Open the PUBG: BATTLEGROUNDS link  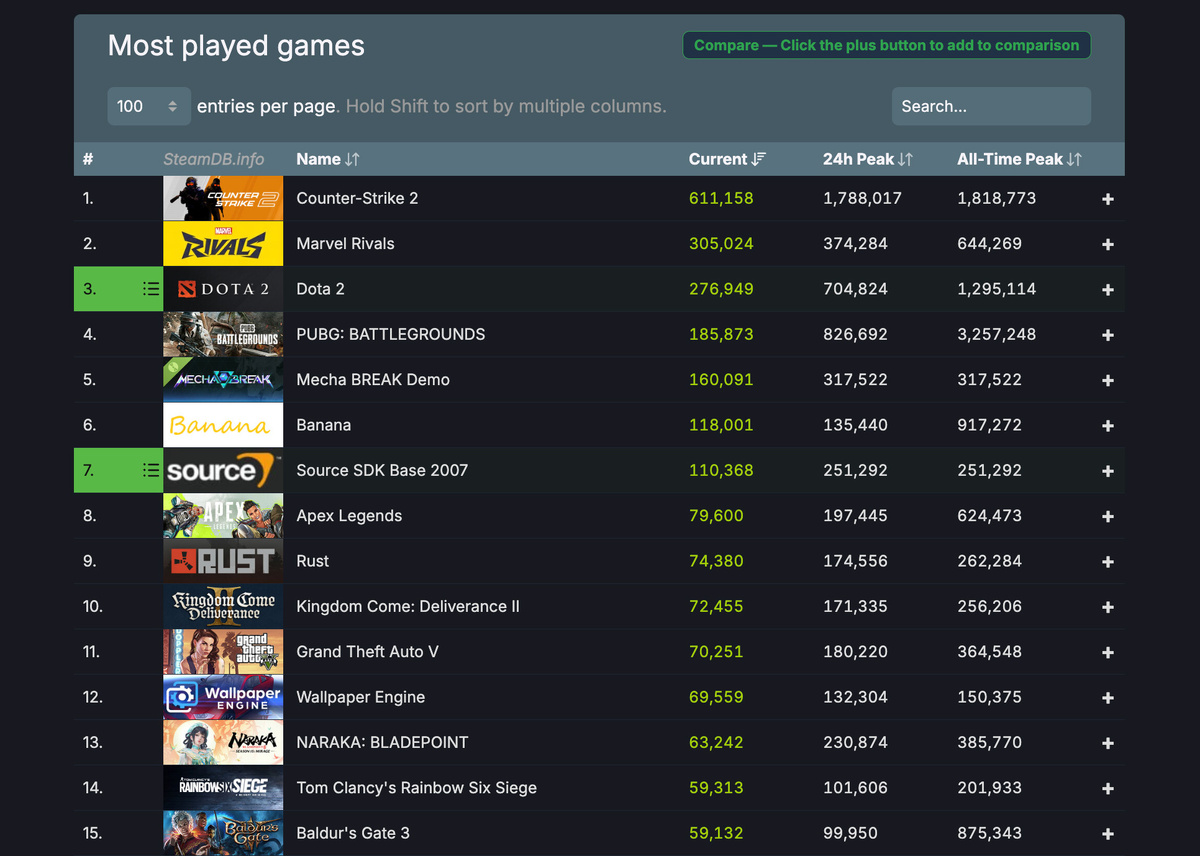tap(391, 334)
